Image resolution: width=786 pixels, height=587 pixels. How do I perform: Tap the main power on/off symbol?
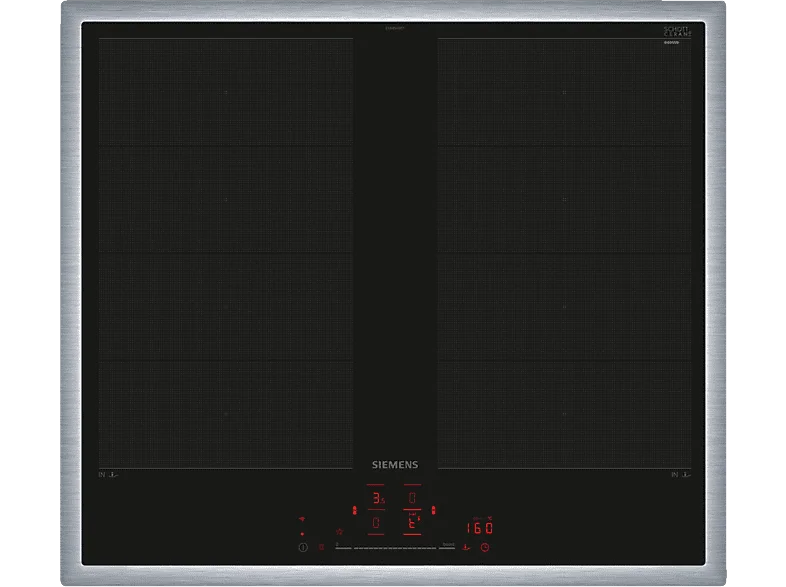click(303, 547)
